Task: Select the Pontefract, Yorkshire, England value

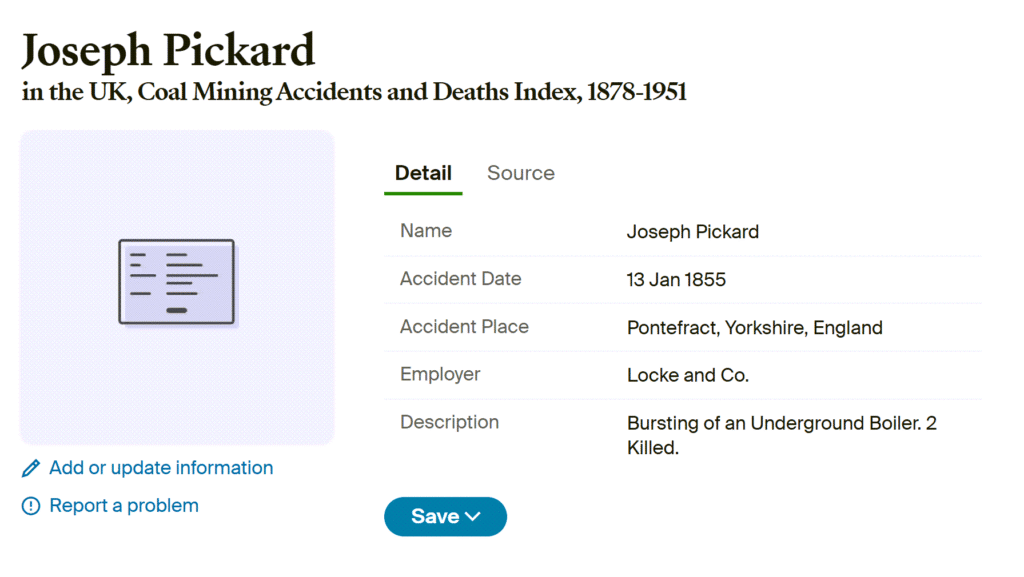Action: [754, 328]
